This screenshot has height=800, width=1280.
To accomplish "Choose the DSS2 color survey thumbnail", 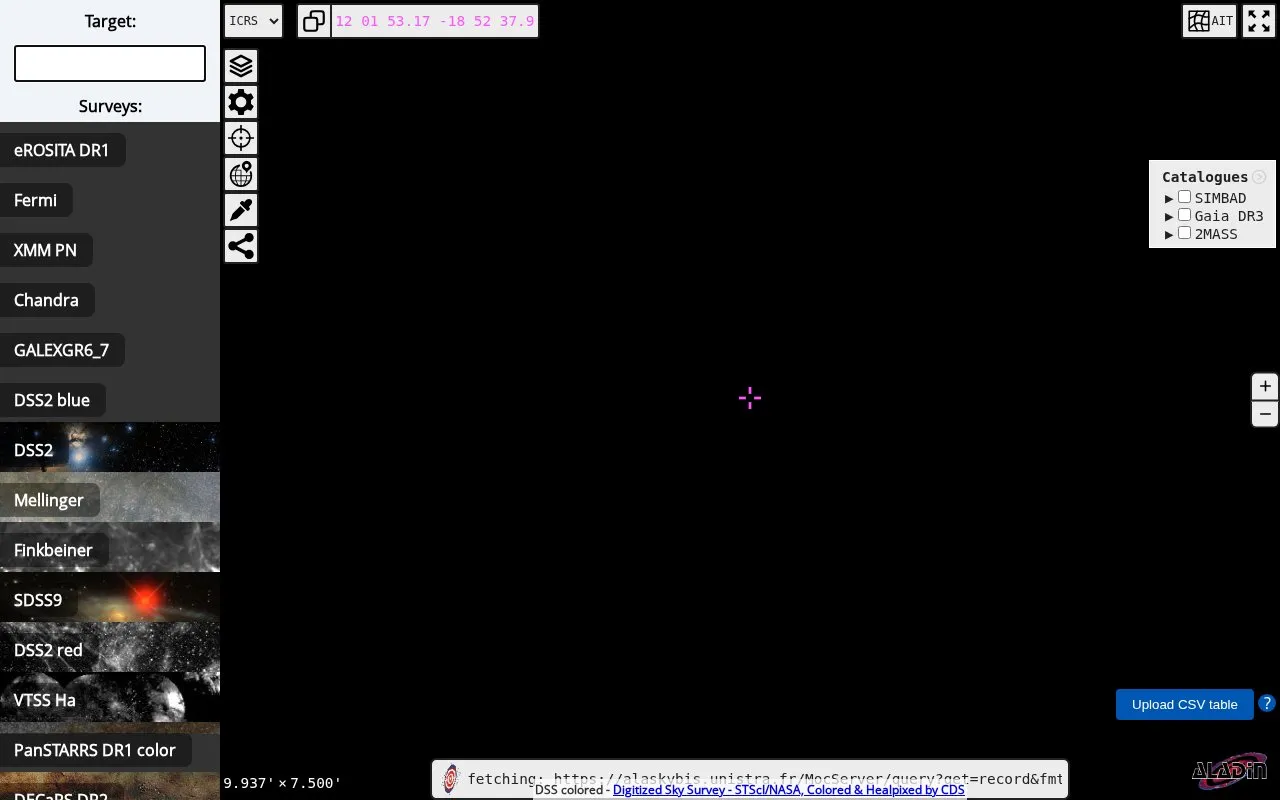I will pyautogui.click(x=110, y=447).
